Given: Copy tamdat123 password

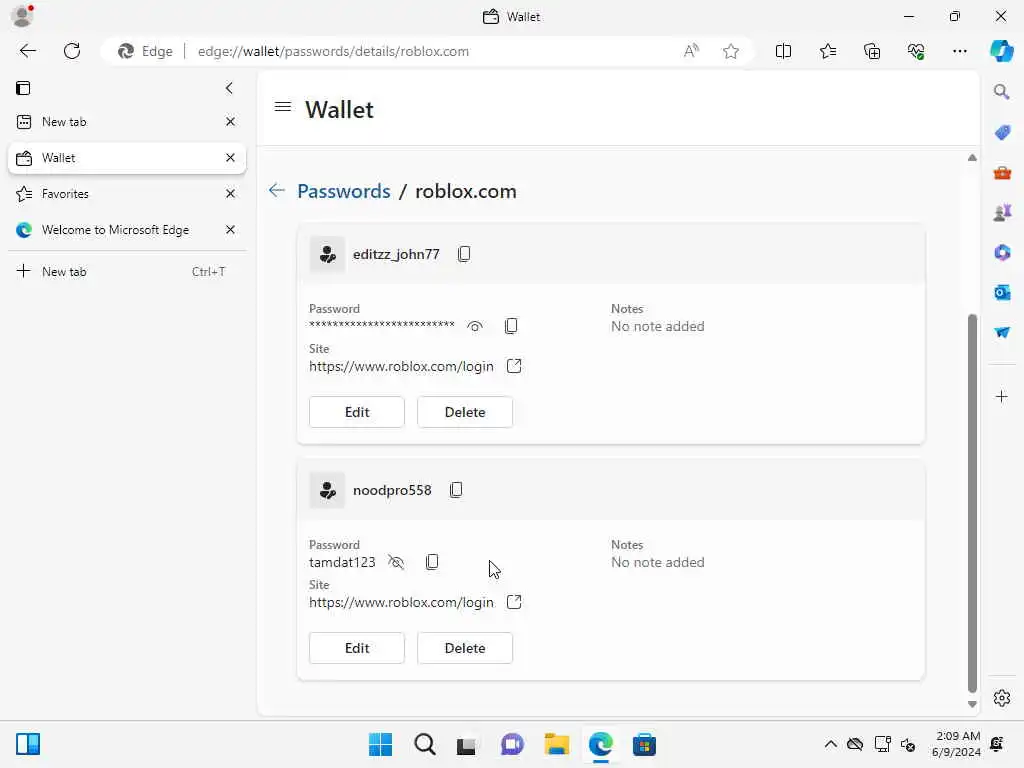Looking at the screenshot, I should (x=432, y=562).
